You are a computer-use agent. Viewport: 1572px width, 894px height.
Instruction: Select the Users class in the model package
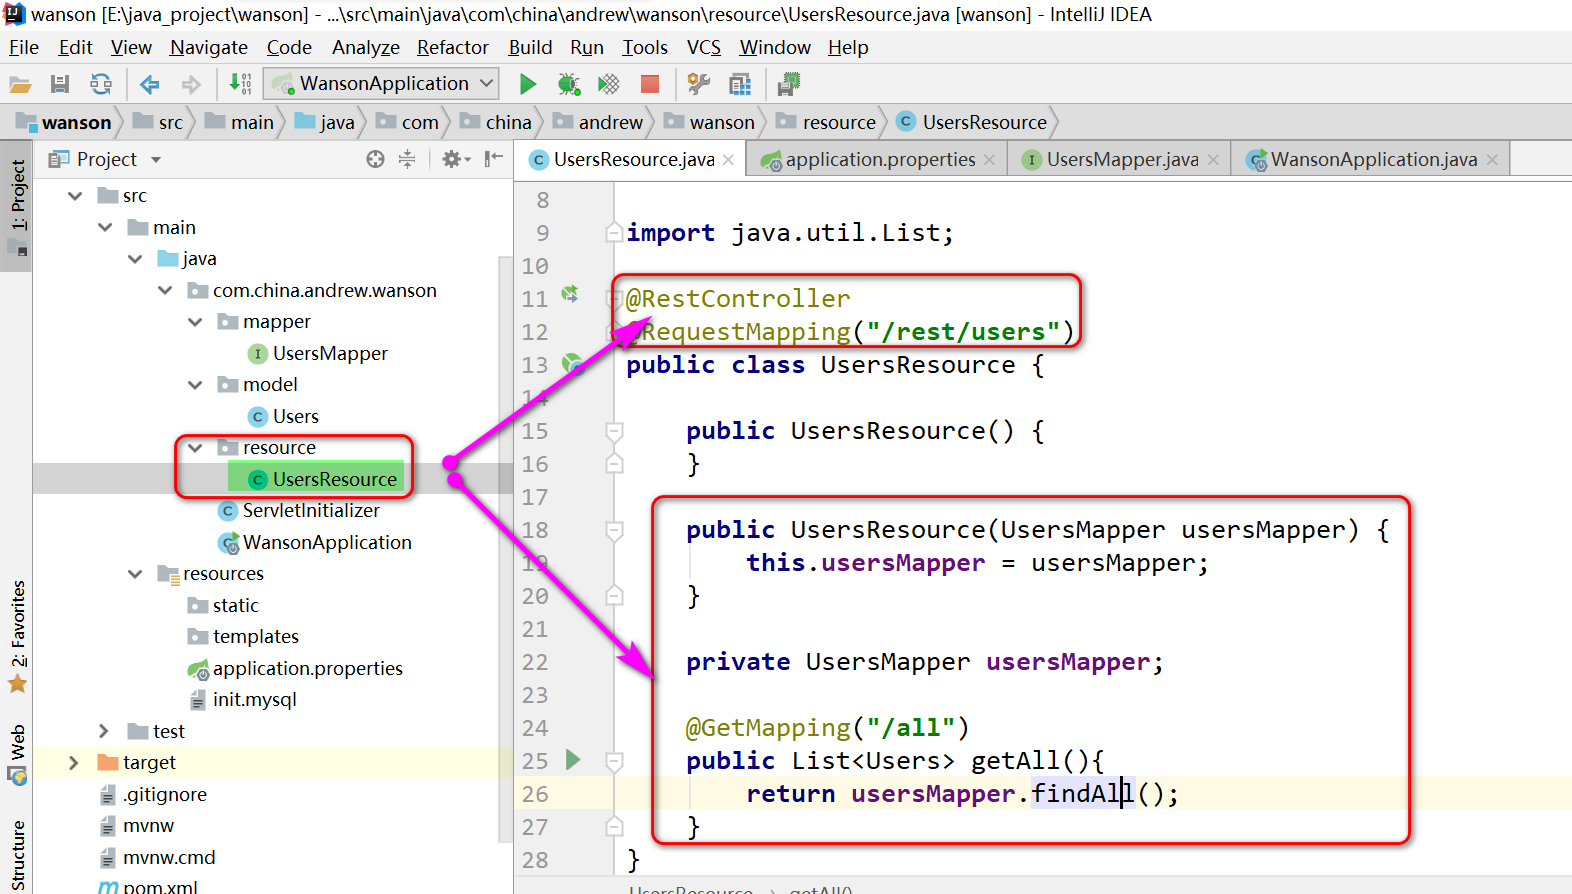(283, 417)
